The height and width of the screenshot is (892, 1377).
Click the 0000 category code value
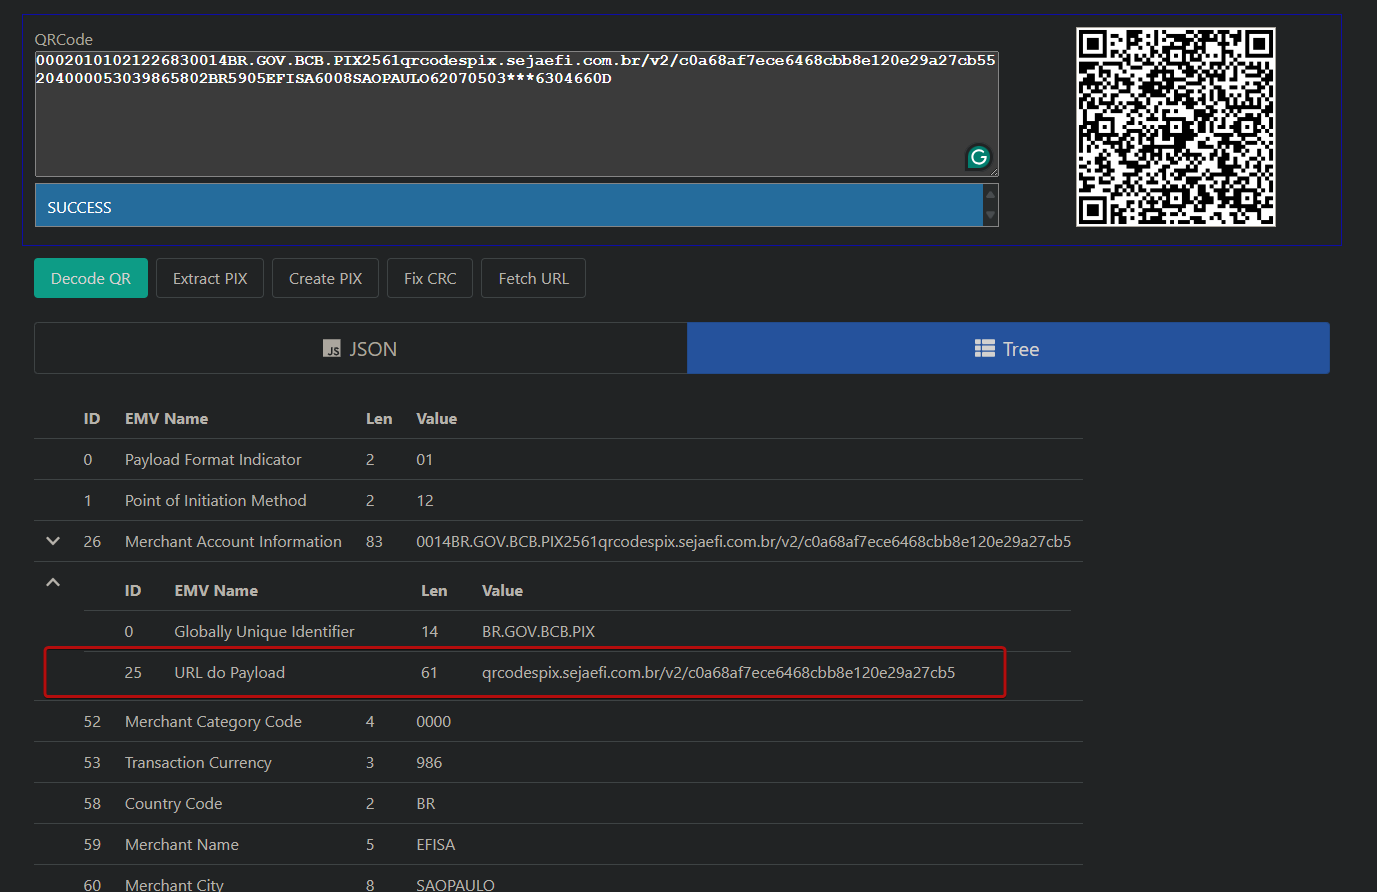click(433, 721)
